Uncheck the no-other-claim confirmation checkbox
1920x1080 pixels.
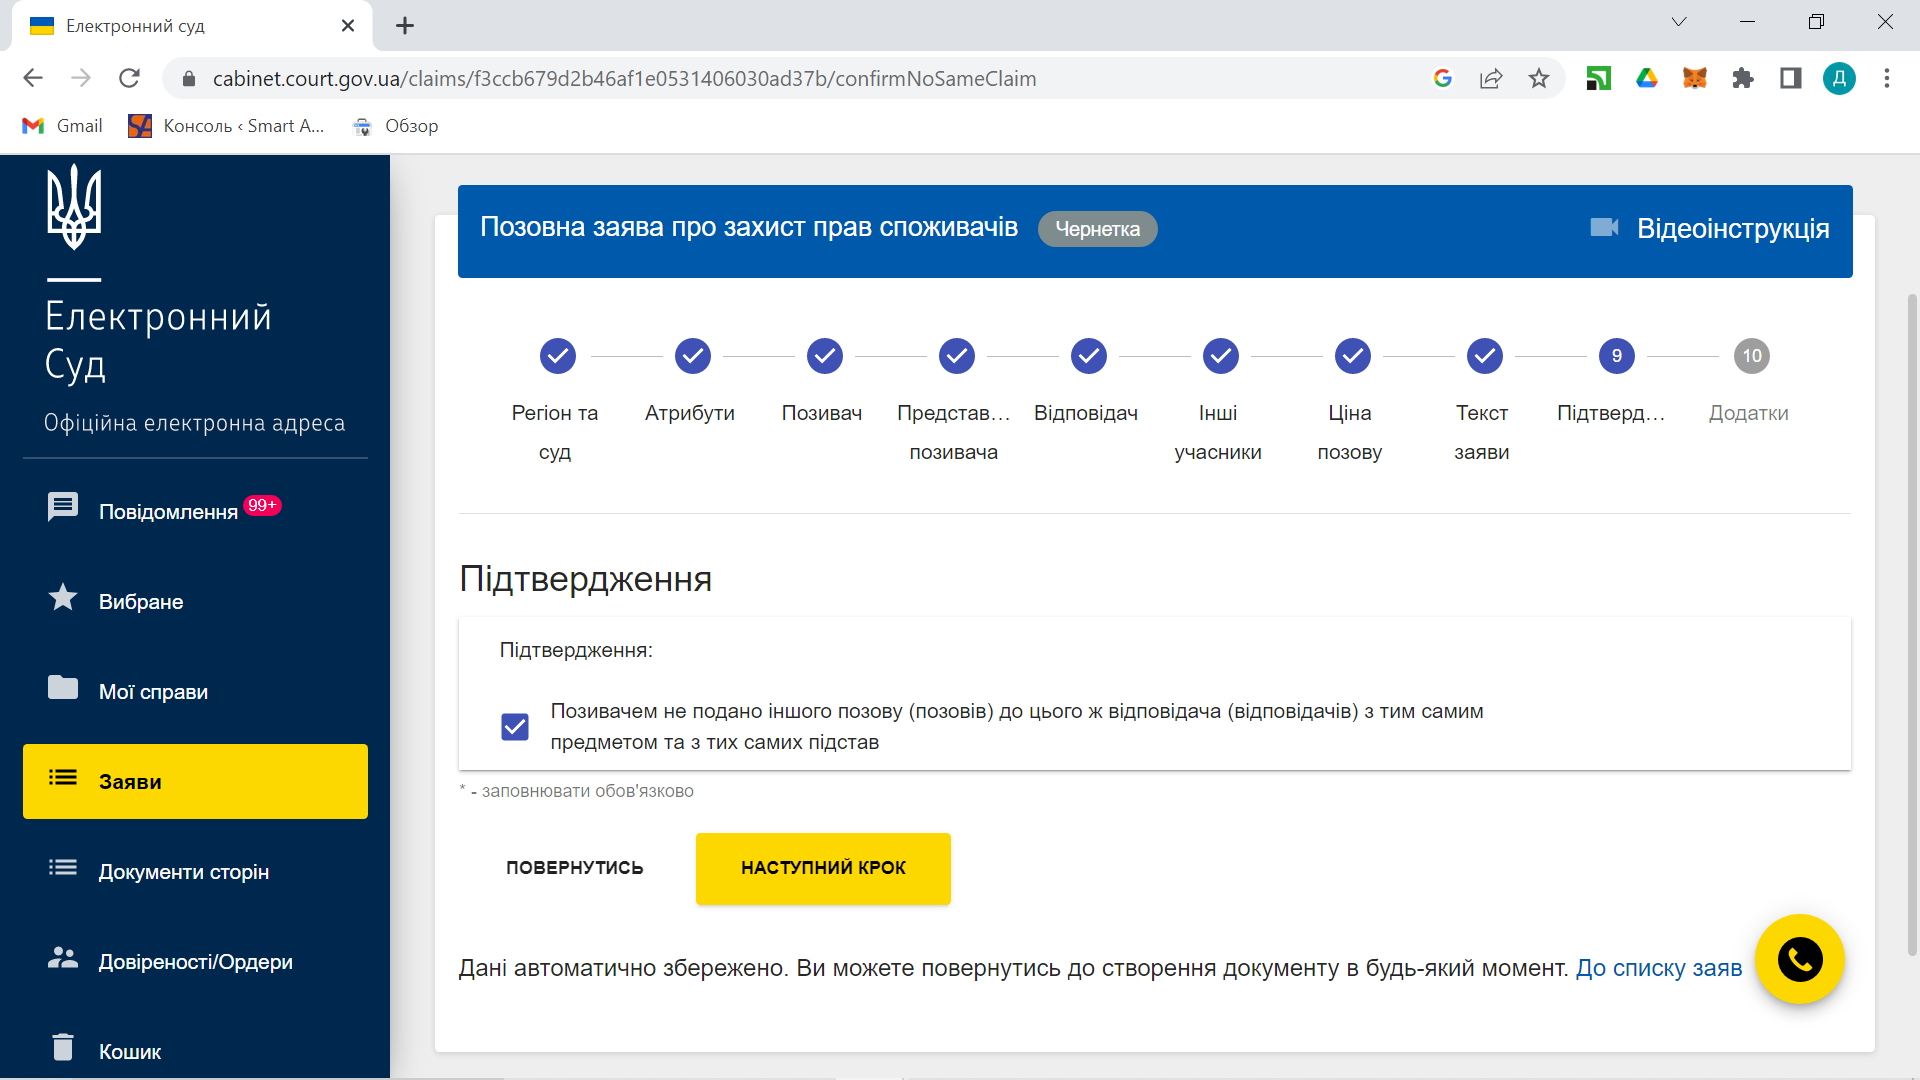pos(515,727)
